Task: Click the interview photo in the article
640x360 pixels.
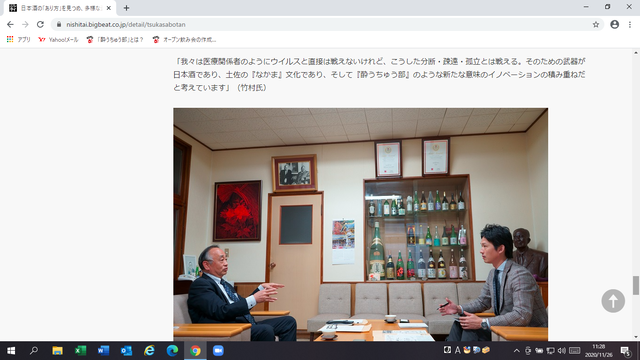Action: point(360,224)
